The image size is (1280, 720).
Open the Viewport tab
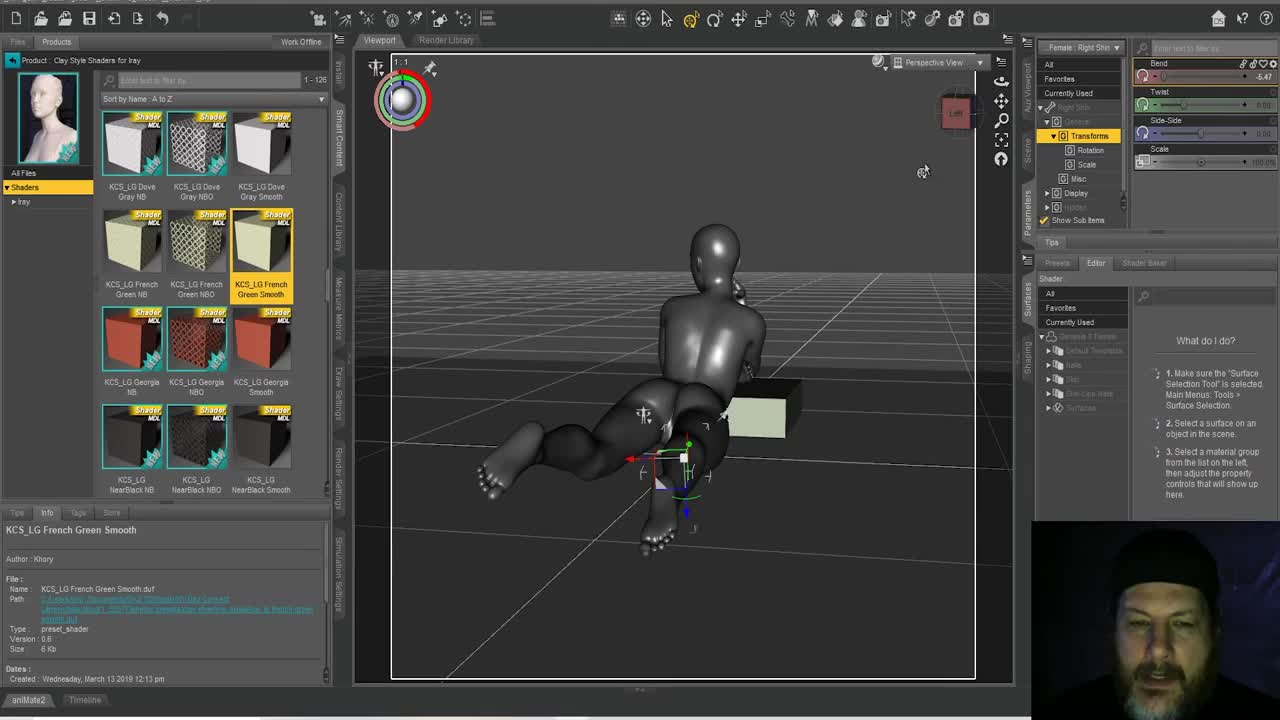tap(379, 40)
